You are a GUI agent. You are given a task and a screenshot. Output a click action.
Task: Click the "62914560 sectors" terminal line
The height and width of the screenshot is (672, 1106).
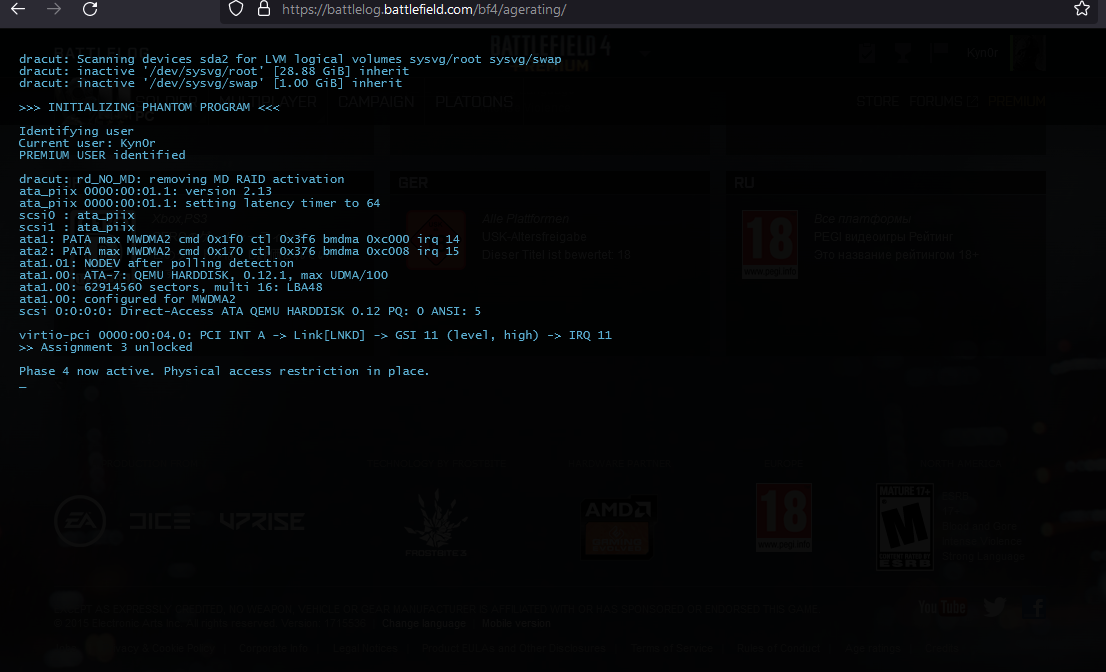point(171,287)
